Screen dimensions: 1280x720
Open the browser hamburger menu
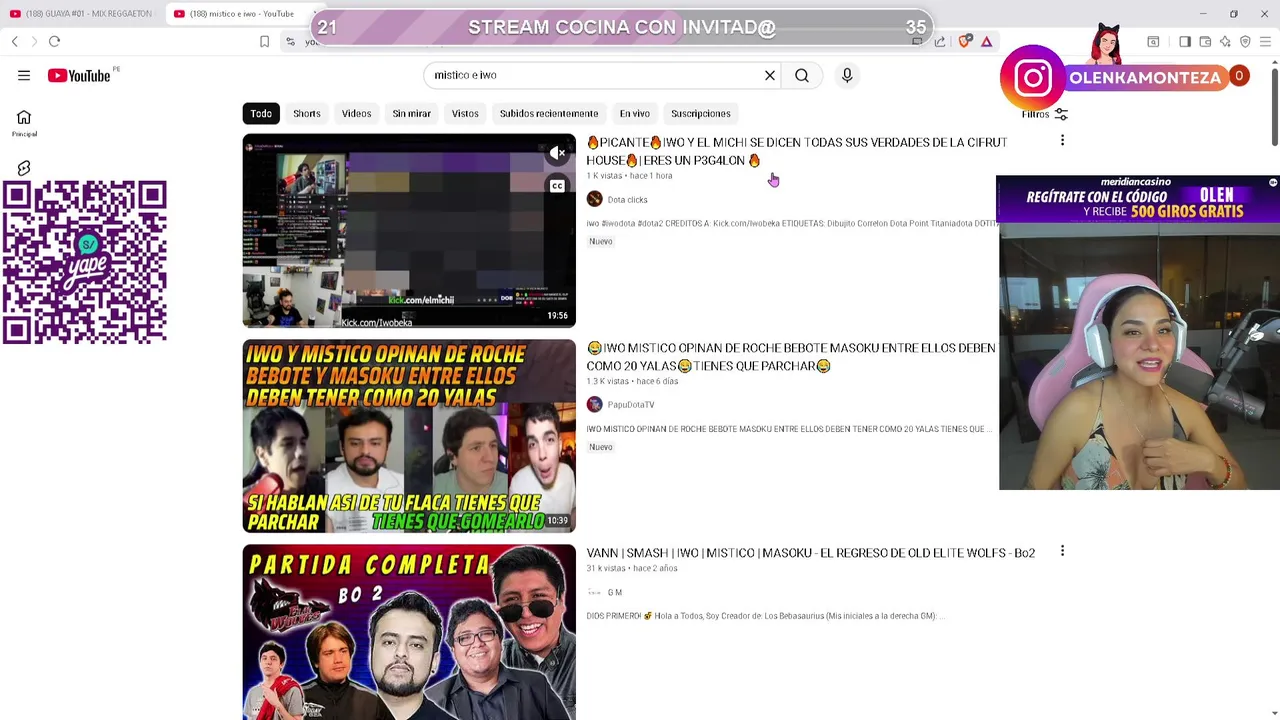pyautogui.click(x=1265, y=41)
